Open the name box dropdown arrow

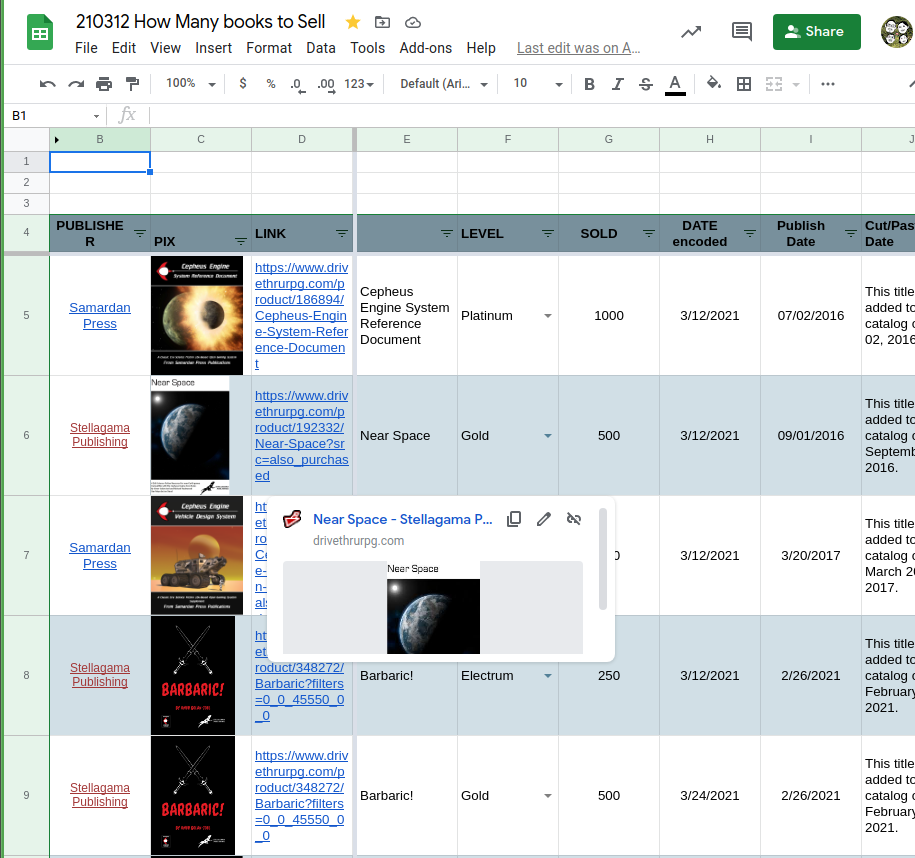[96, 116]
